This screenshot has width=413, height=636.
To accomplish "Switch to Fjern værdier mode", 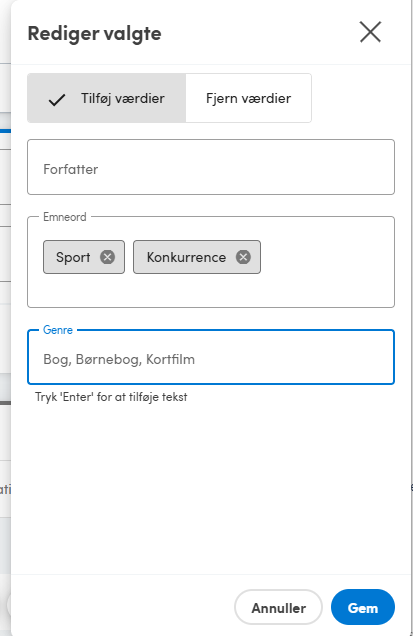I will [249, 98].
